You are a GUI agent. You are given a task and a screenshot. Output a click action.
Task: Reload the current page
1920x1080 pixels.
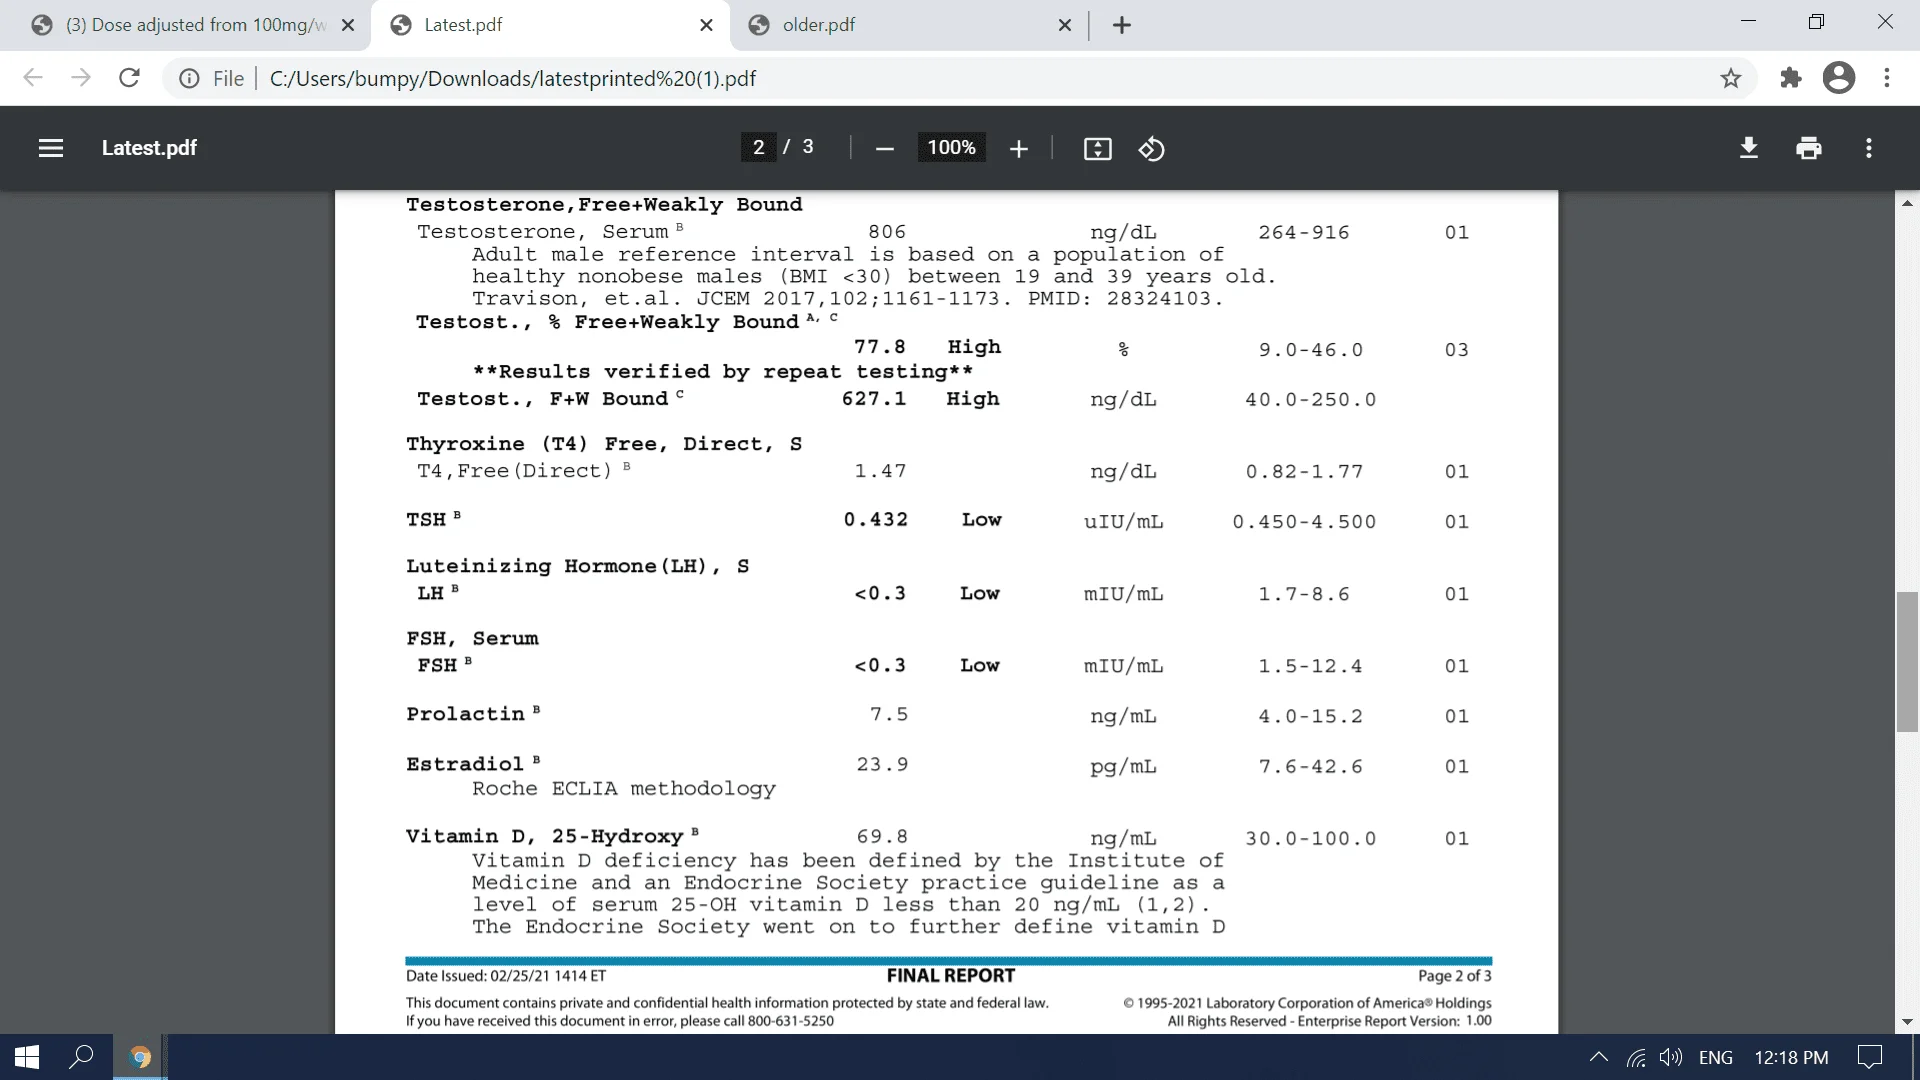pyautogui.click(x=129, y=78)
